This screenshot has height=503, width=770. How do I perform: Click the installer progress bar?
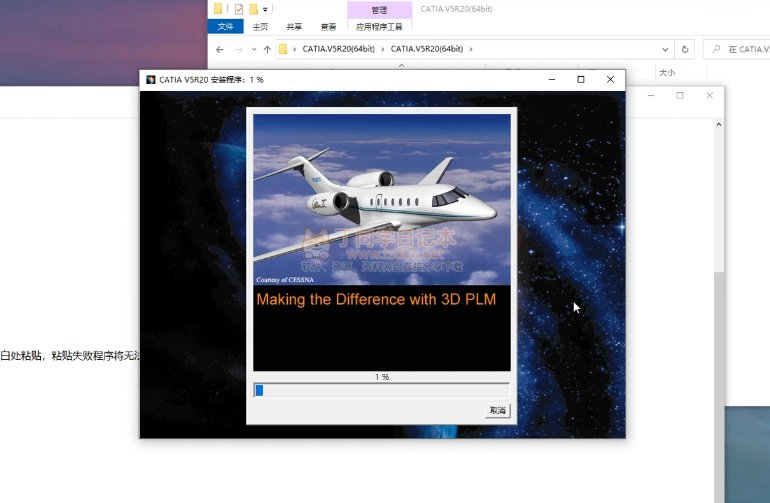point(382,390)
